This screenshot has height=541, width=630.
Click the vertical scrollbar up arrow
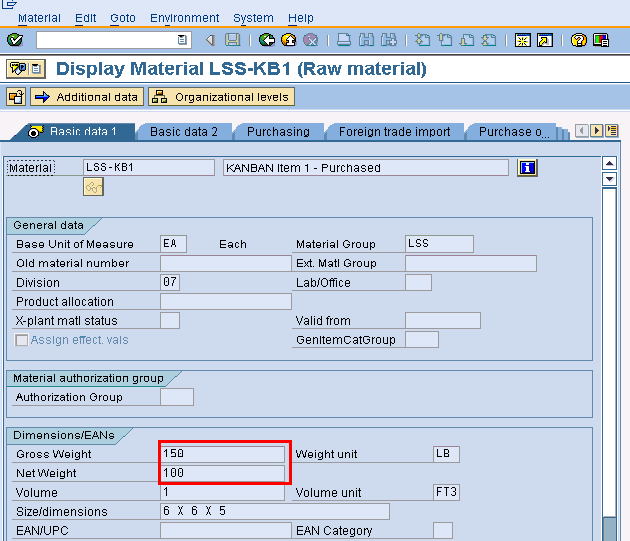pos(609,163)
